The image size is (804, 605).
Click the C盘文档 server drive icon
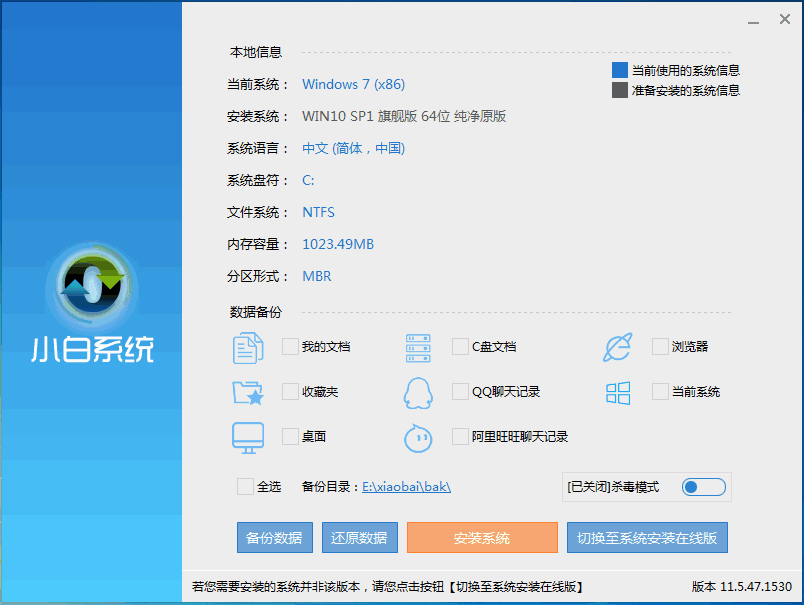coord(418,347)
